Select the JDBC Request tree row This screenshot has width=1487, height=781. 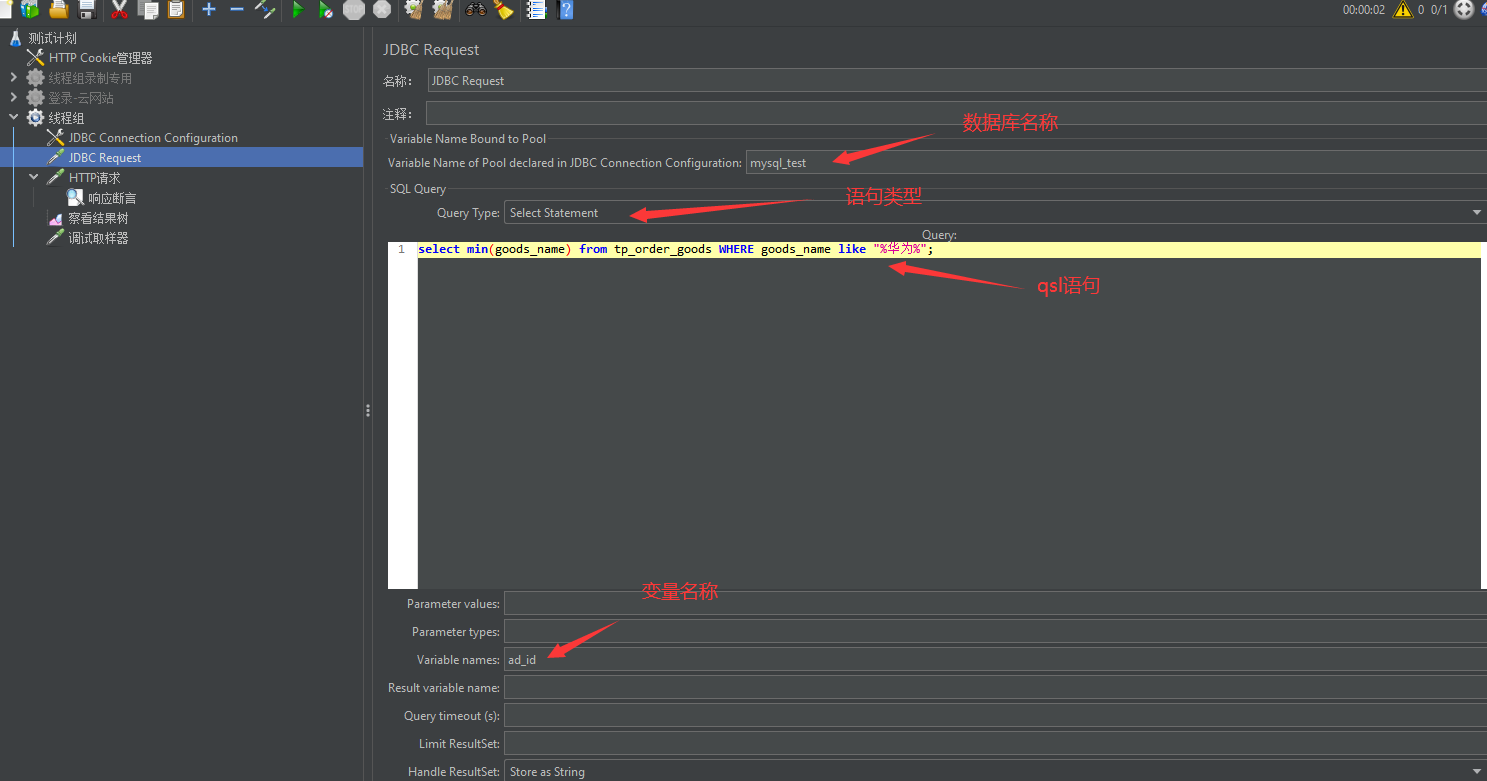181,158
